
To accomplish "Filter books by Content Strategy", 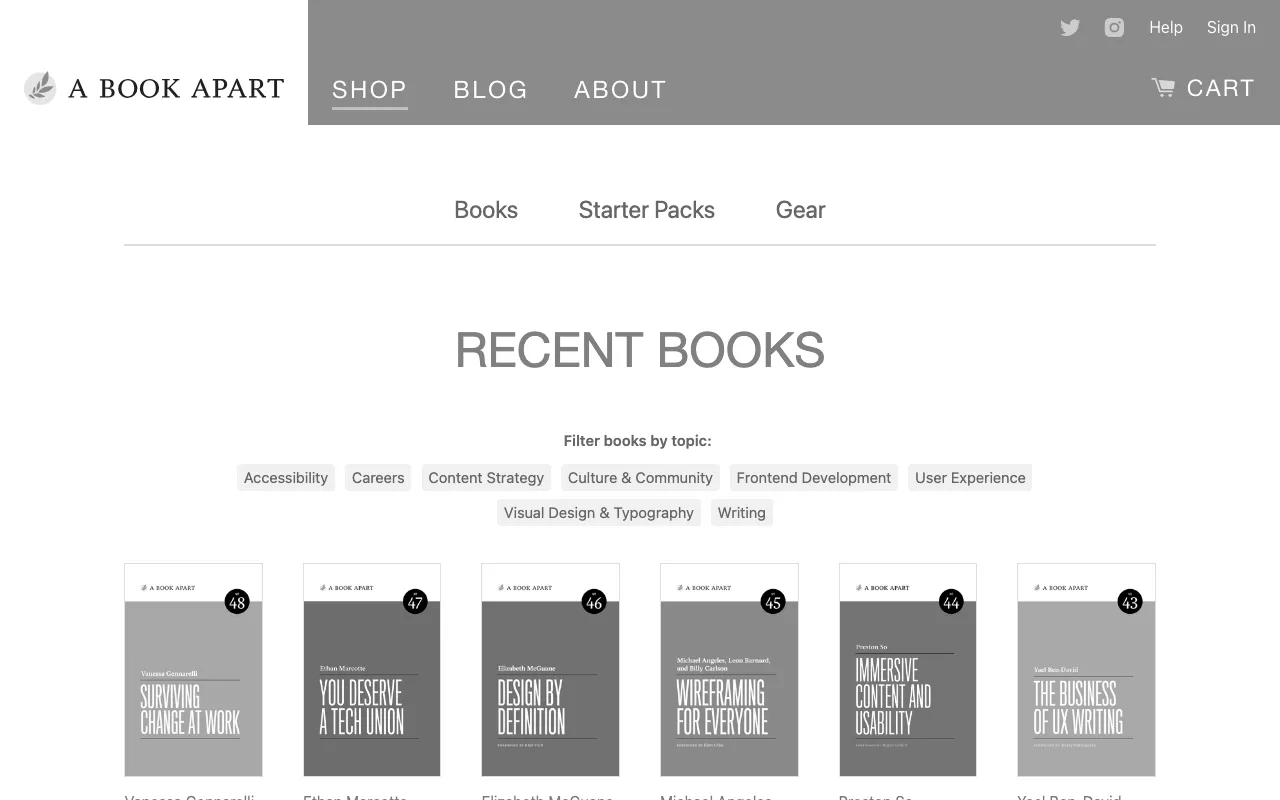I will 486,478.
